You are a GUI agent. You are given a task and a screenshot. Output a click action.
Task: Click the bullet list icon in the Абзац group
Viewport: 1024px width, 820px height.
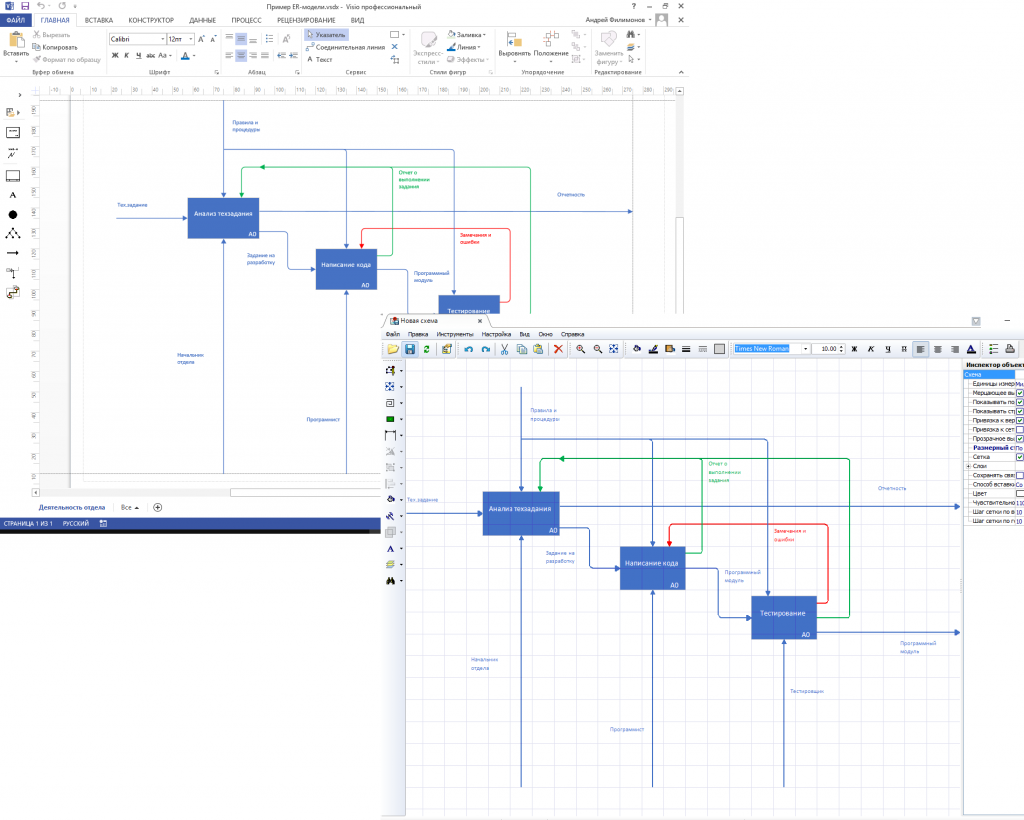click(270, 39)
